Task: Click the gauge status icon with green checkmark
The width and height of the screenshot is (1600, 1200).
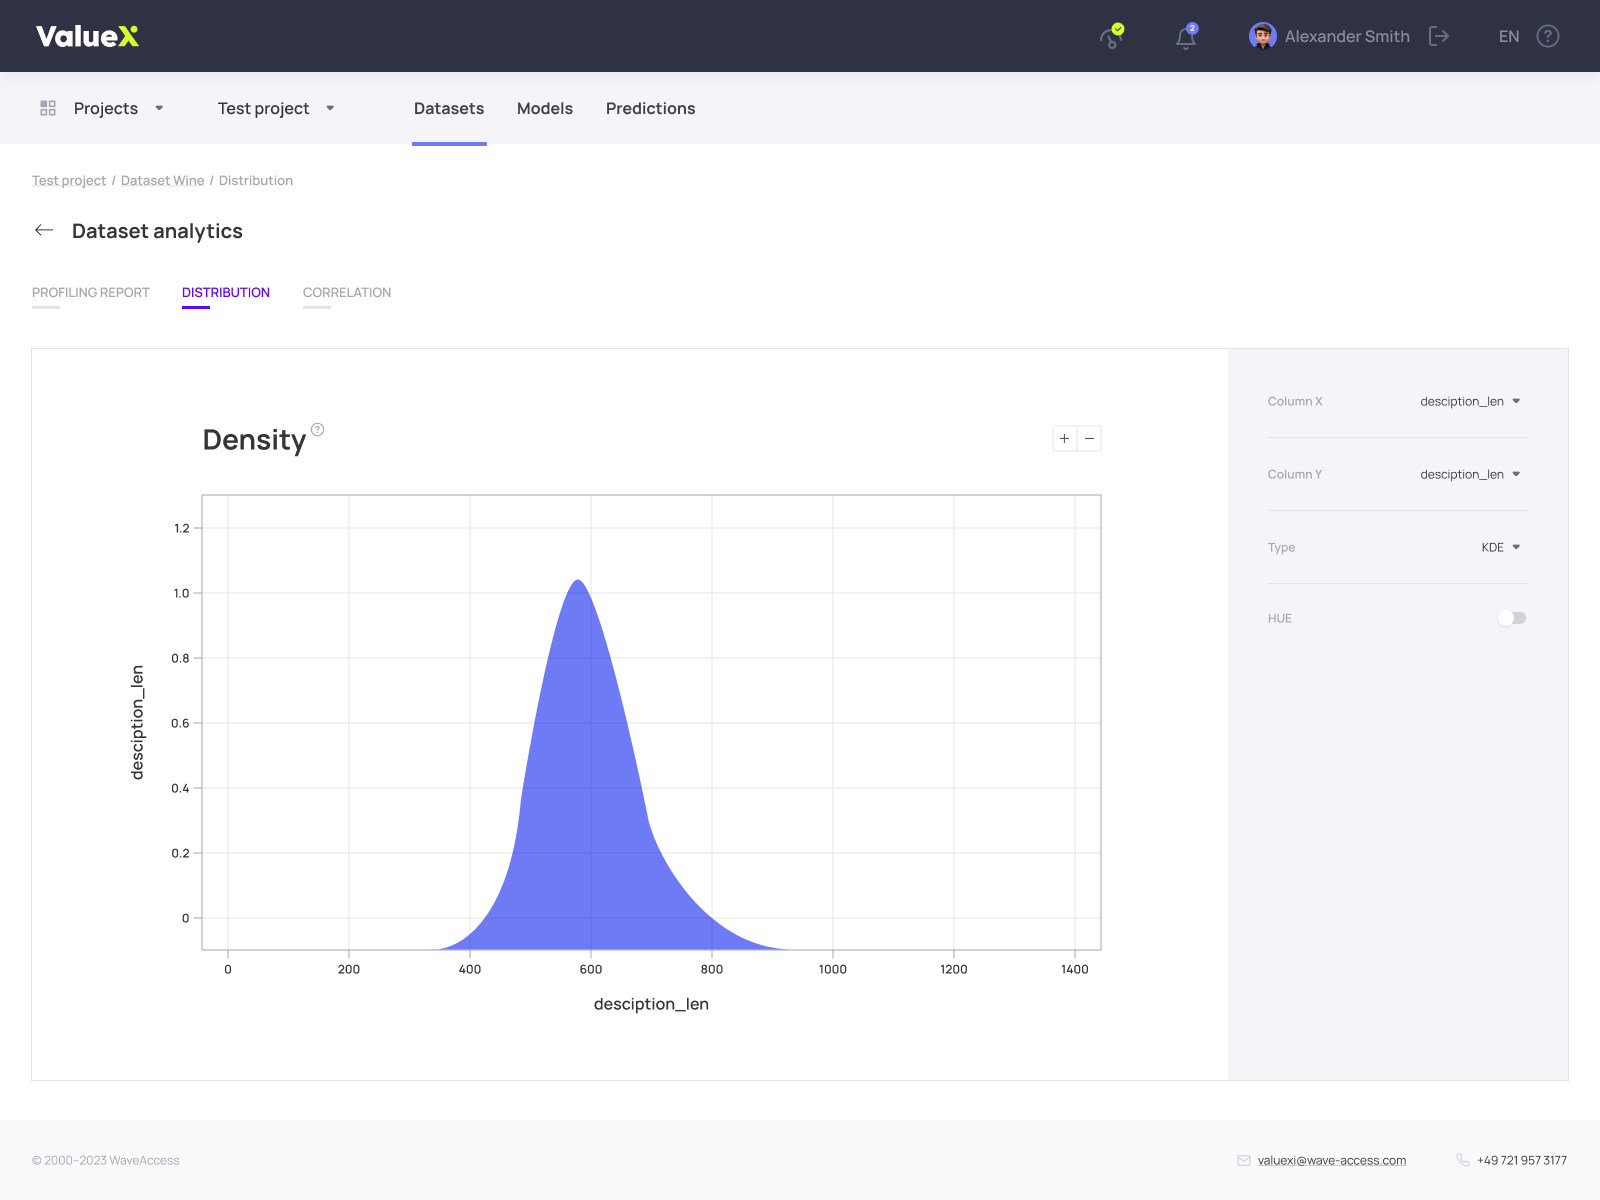Action: click(x=1110, y=38)
